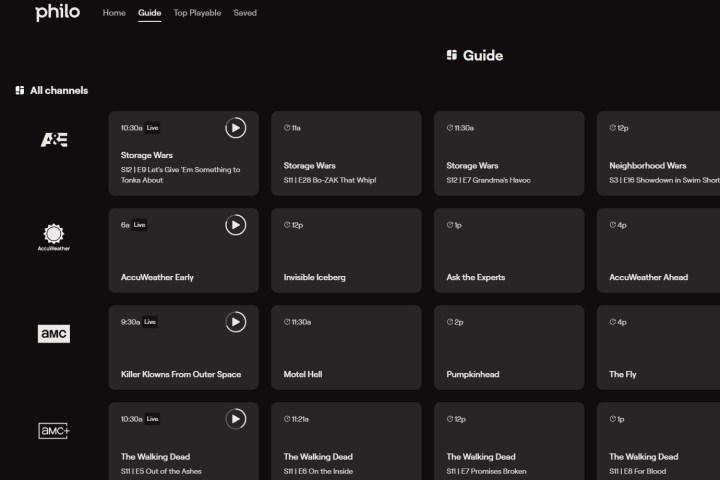Select the Guide tab

(149, 13)
